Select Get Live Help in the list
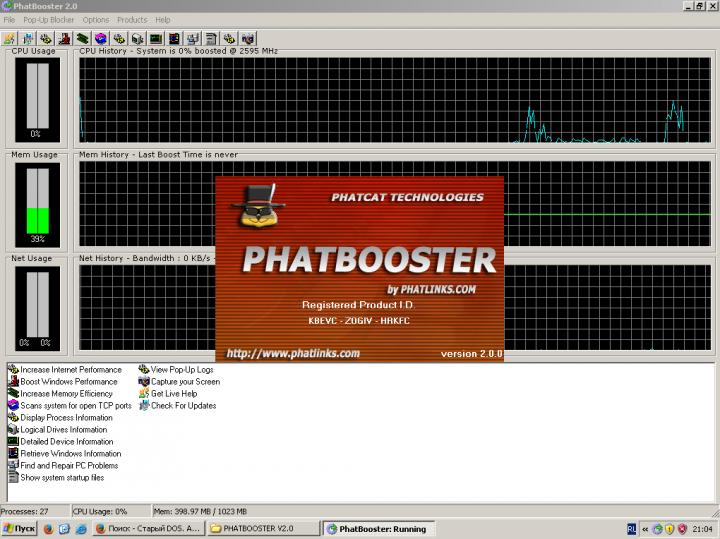Viewport: 720px width, 539px height. click(173, 394)
